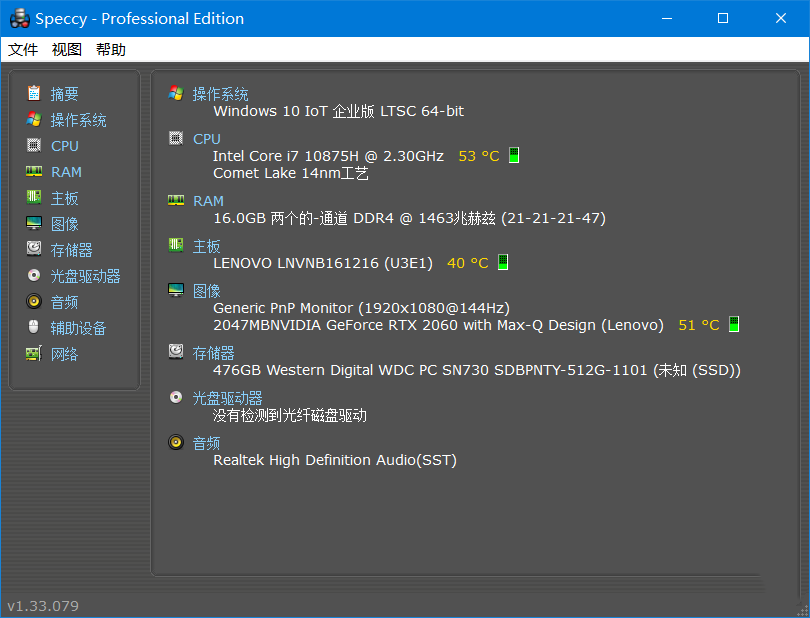Image resolution: width=810 pixels, height=618 pixels.
Task: Click the CPU temperature 53 °C reading
Action: (x=479, y=156)
